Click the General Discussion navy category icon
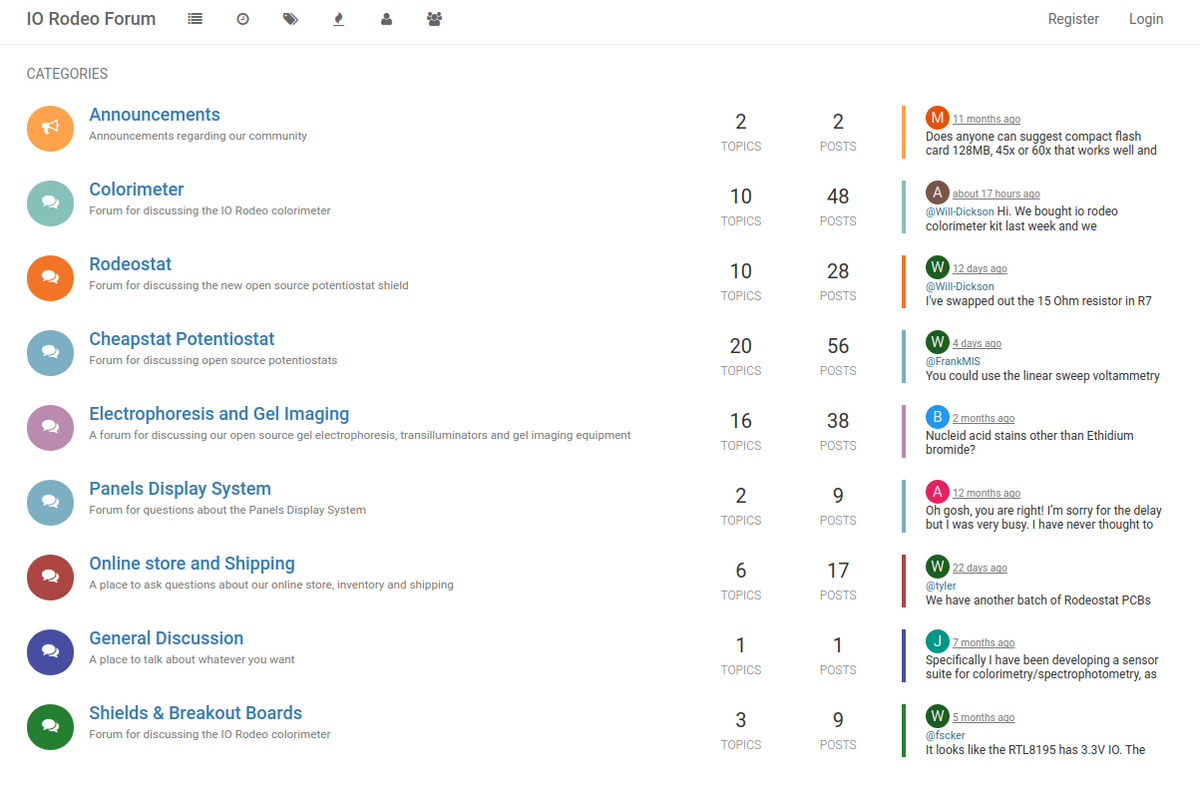This screenshot has height=788, width=1200. [x=50, y=651]
